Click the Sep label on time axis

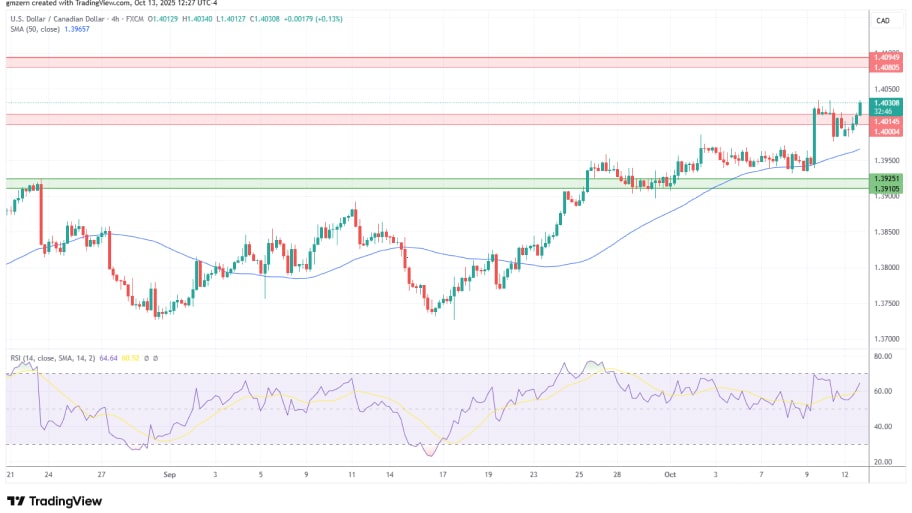point(167,477)
